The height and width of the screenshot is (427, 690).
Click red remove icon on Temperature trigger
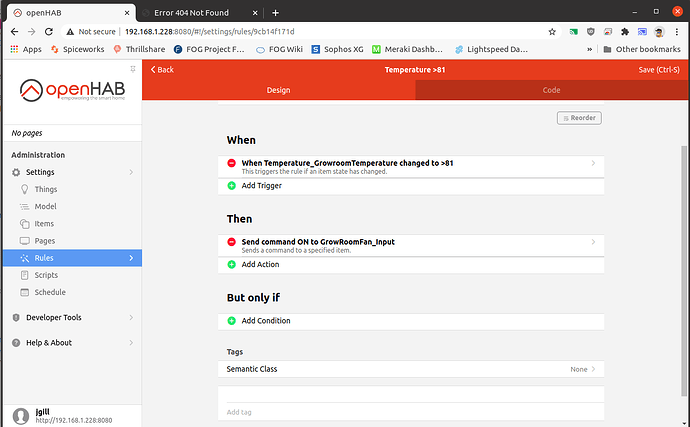pyautogui.click(x=232, y=163)
